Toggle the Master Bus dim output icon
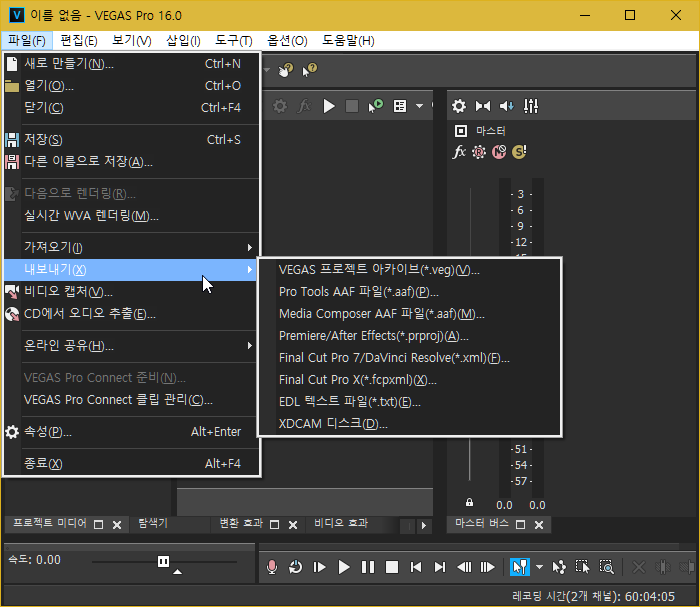 tap(507, 106)
